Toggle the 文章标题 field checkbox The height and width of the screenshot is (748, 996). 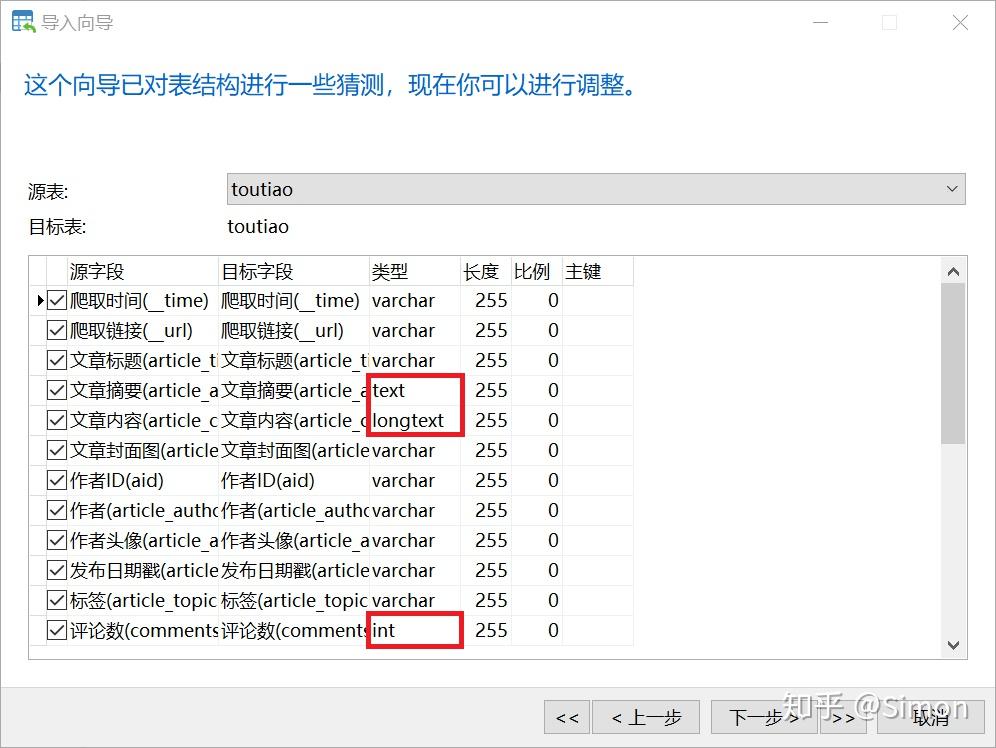point(57,360)
